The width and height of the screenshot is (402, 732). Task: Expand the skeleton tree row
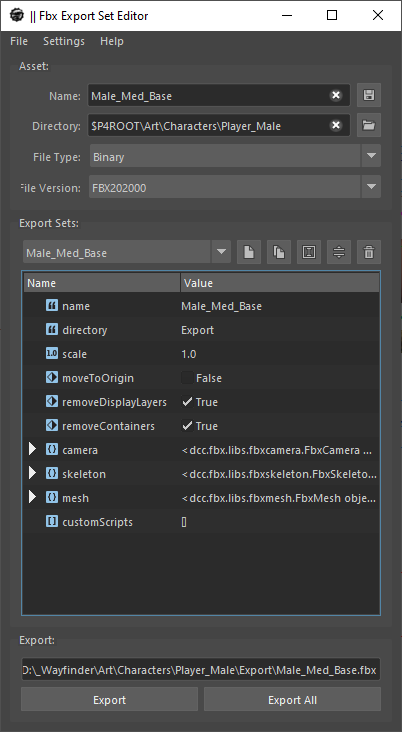[32, 473]
